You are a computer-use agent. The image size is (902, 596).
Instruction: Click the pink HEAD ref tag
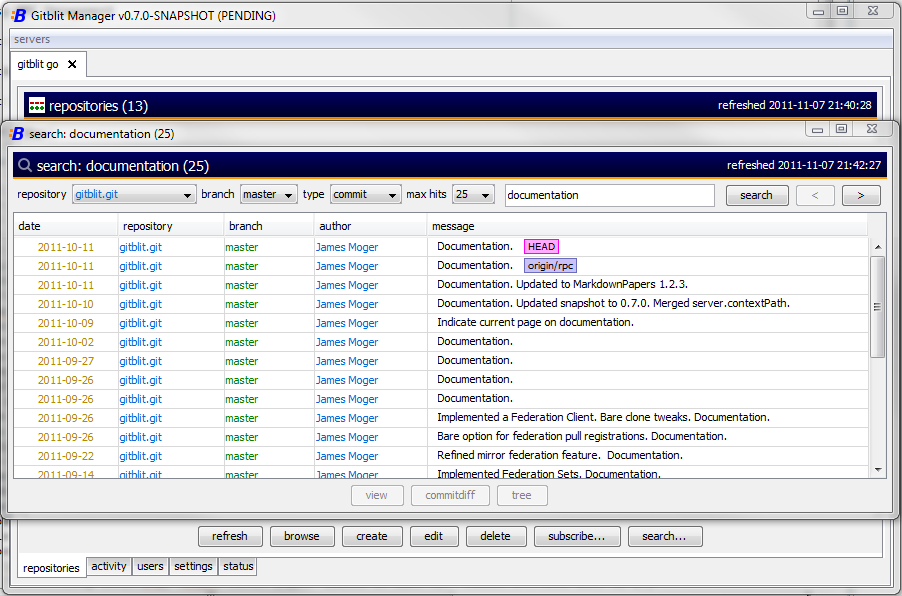click(541, 246)
